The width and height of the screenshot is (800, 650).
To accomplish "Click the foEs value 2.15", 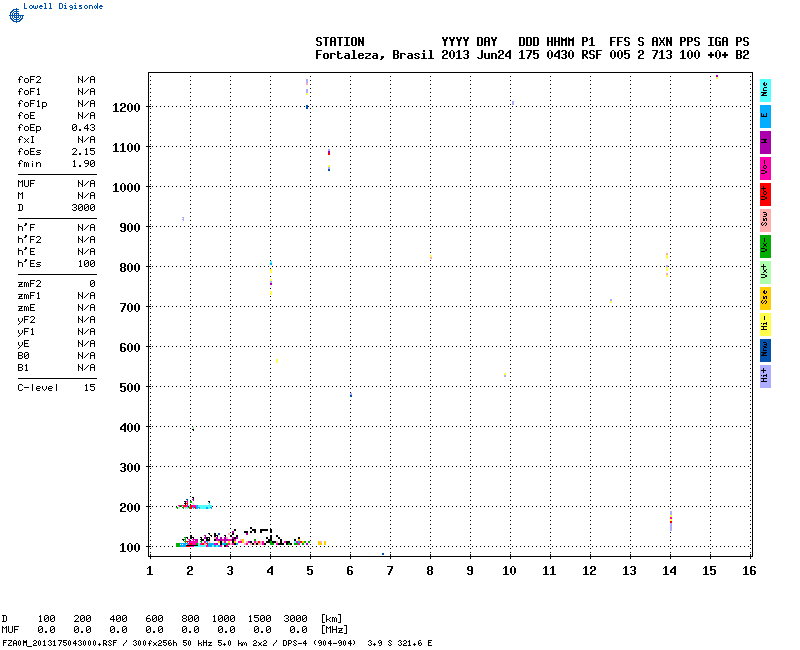I will coord(83,152).
